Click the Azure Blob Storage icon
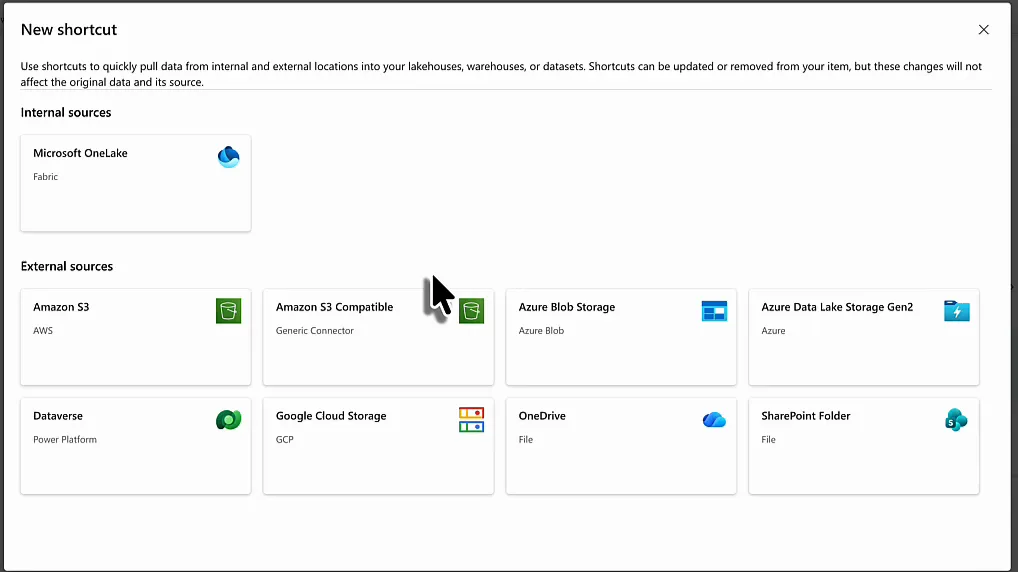 (x=714, y=311)
